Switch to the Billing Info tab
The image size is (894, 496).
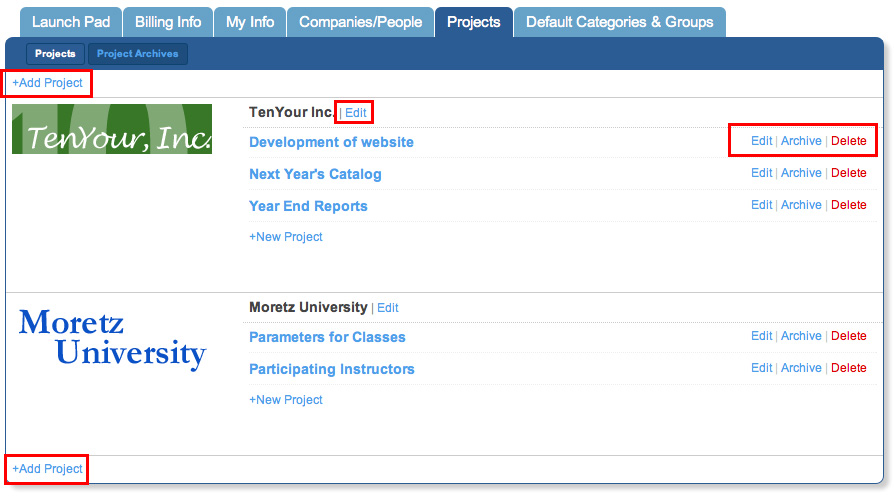[x=168, y=22]
